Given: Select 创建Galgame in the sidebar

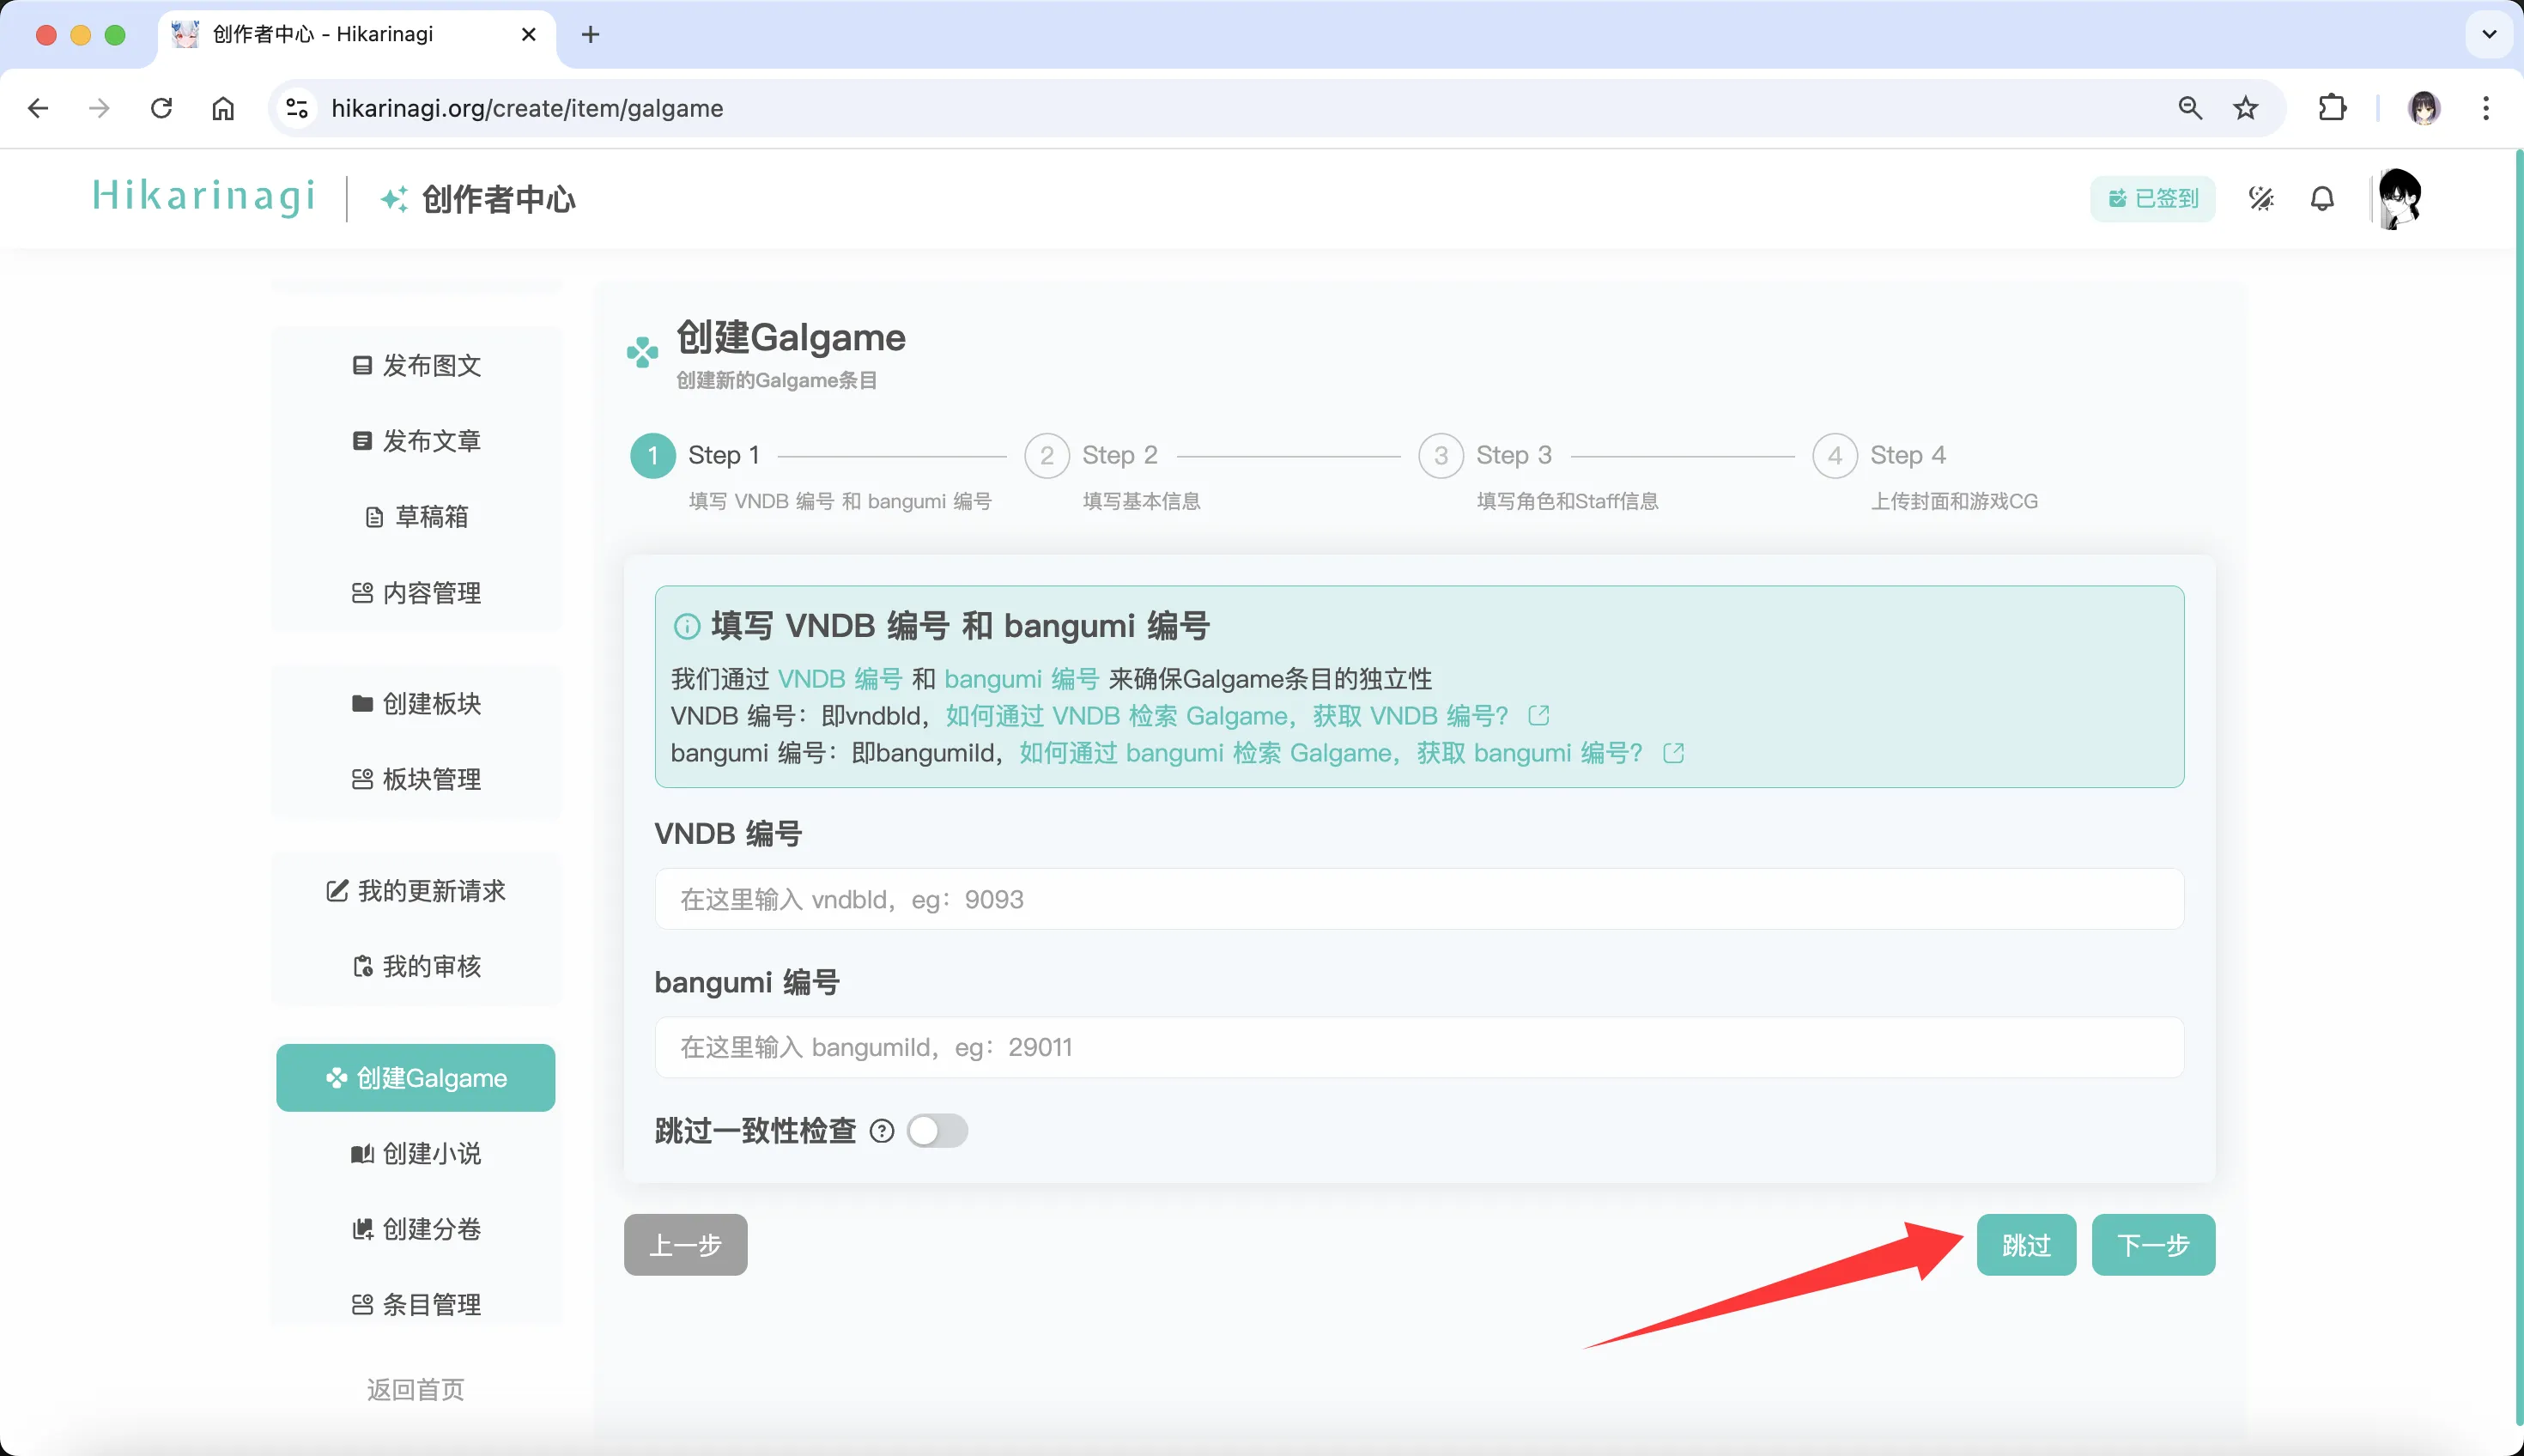Looking at the screenshot, I should [x=416, y=1078].
